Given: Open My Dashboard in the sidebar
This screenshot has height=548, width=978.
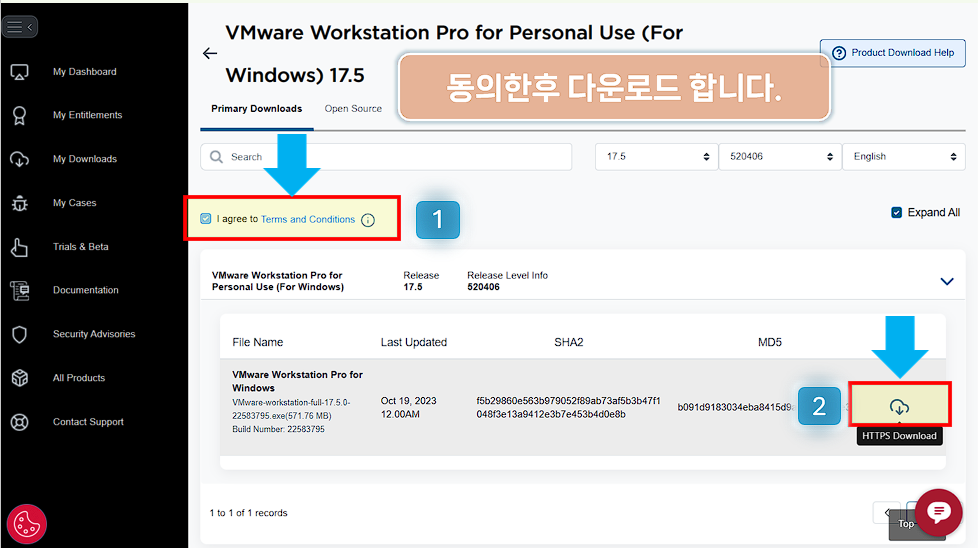Looking at the screenshot, I should coord(85,72).
